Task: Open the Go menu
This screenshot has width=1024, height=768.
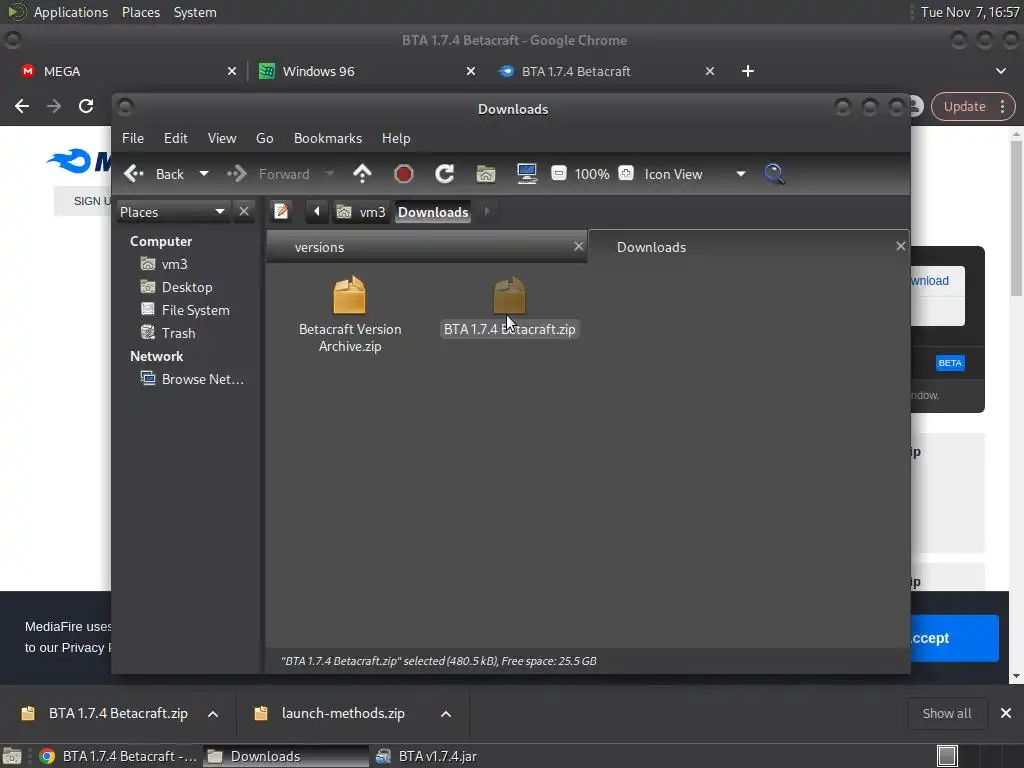Action: pyautogui.click(x=264, y=138)
